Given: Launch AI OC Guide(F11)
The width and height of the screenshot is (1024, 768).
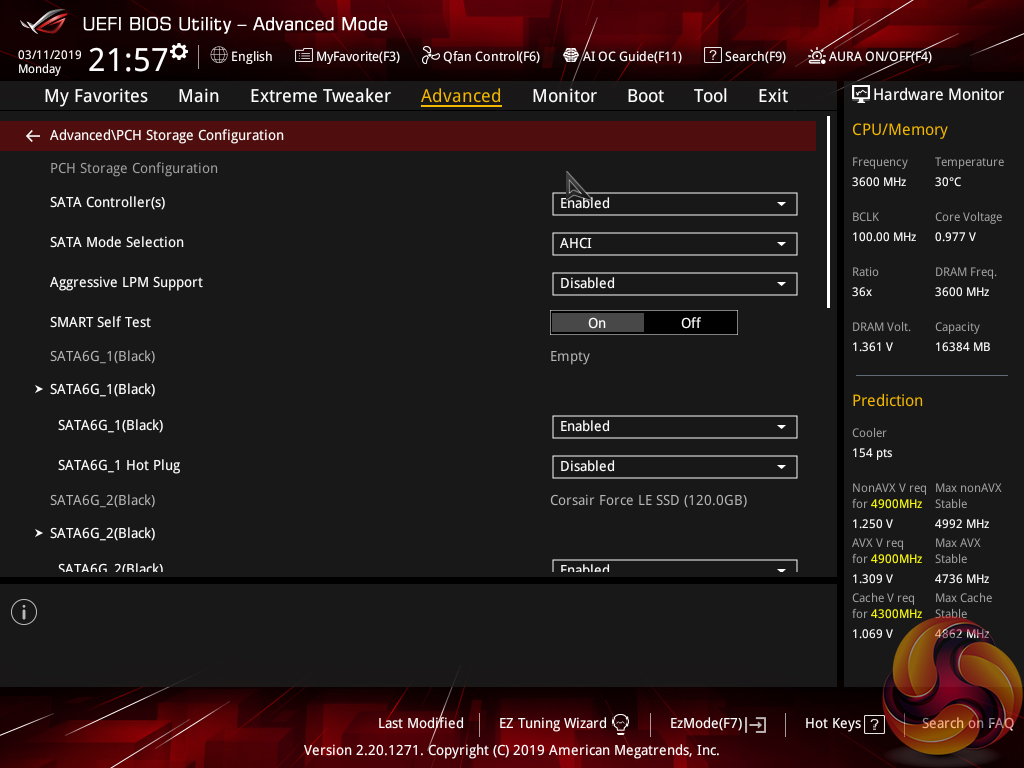Looking at the screenshot, I should [622, 56].
